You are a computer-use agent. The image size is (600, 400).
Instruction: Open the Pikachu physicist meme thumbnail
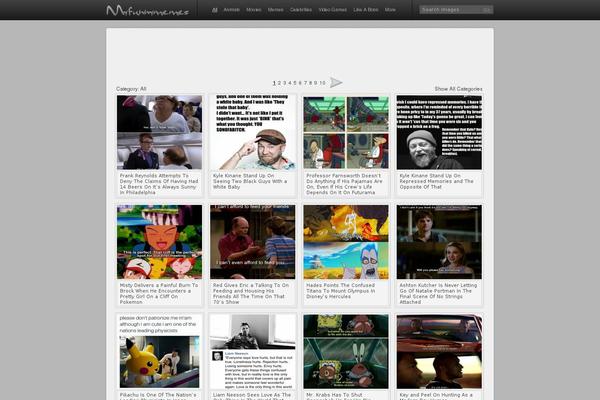[x=159, y=351]
